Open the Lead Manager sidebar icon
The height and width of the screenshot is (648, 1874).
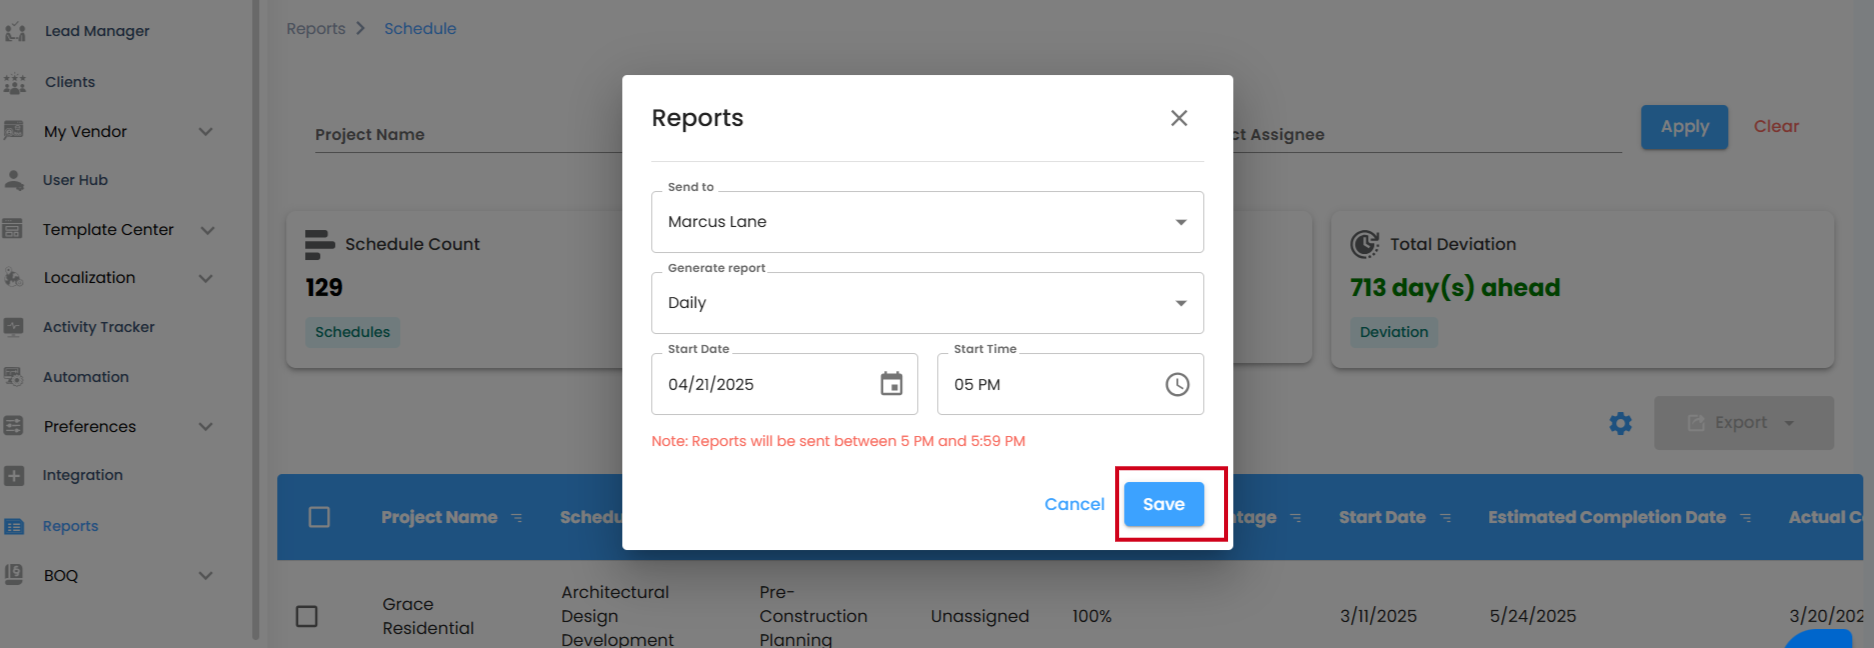[15, 31]
